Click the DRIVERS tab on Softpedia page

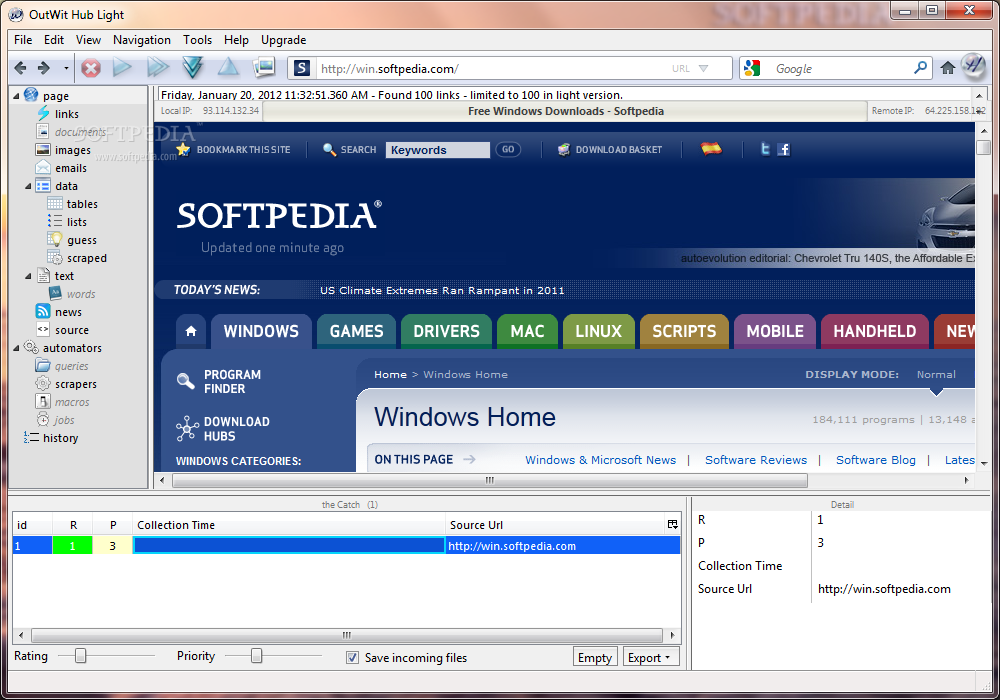(446, 332)
